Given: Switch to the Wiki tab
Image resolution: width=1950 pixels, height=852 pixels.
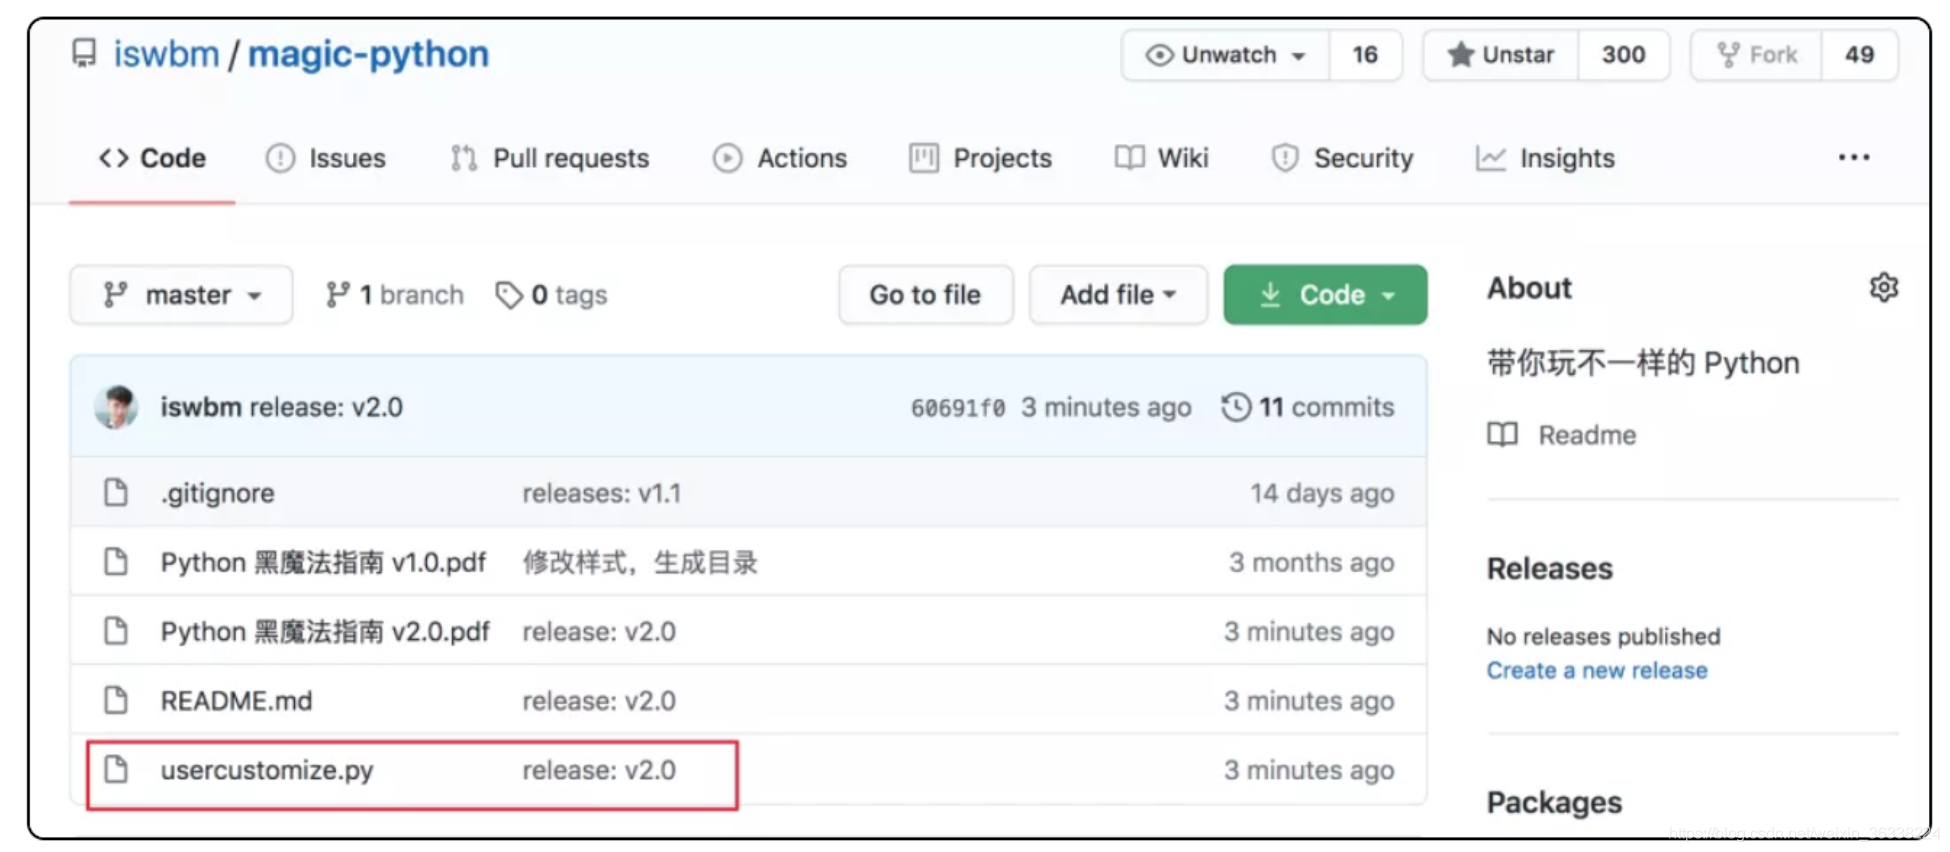Looking at the screenshot, I should tap(1162, 158).
